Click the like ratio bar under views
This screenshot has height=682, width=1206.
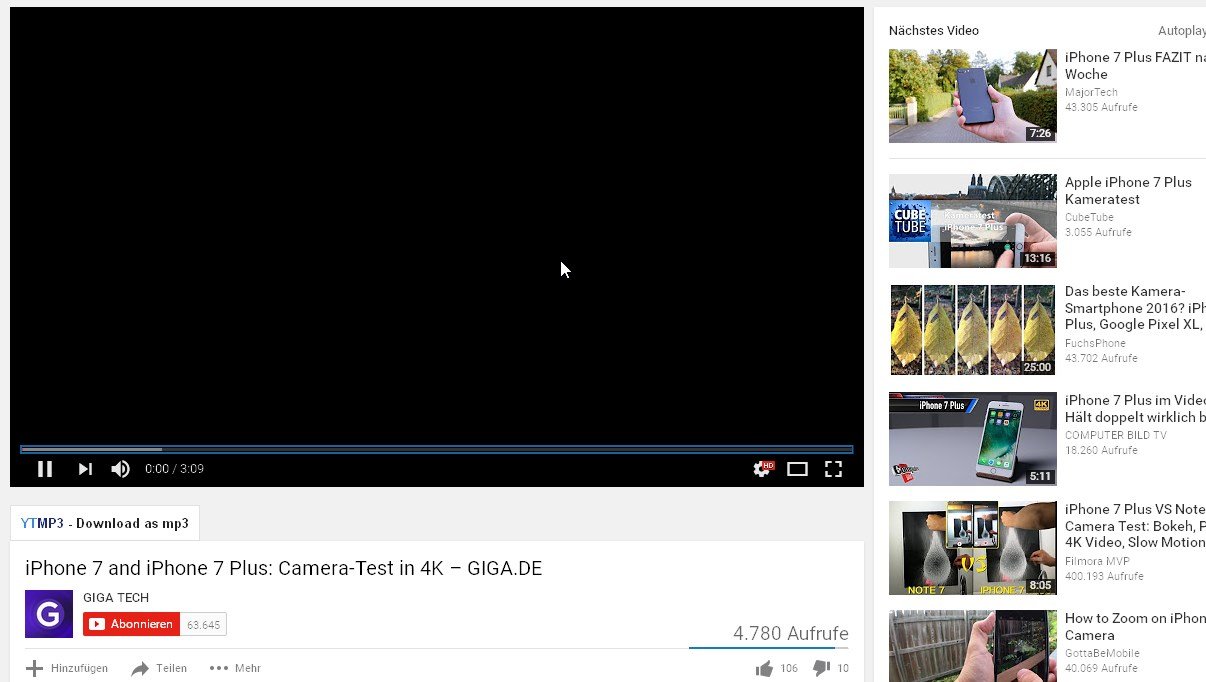pos(769,648)
